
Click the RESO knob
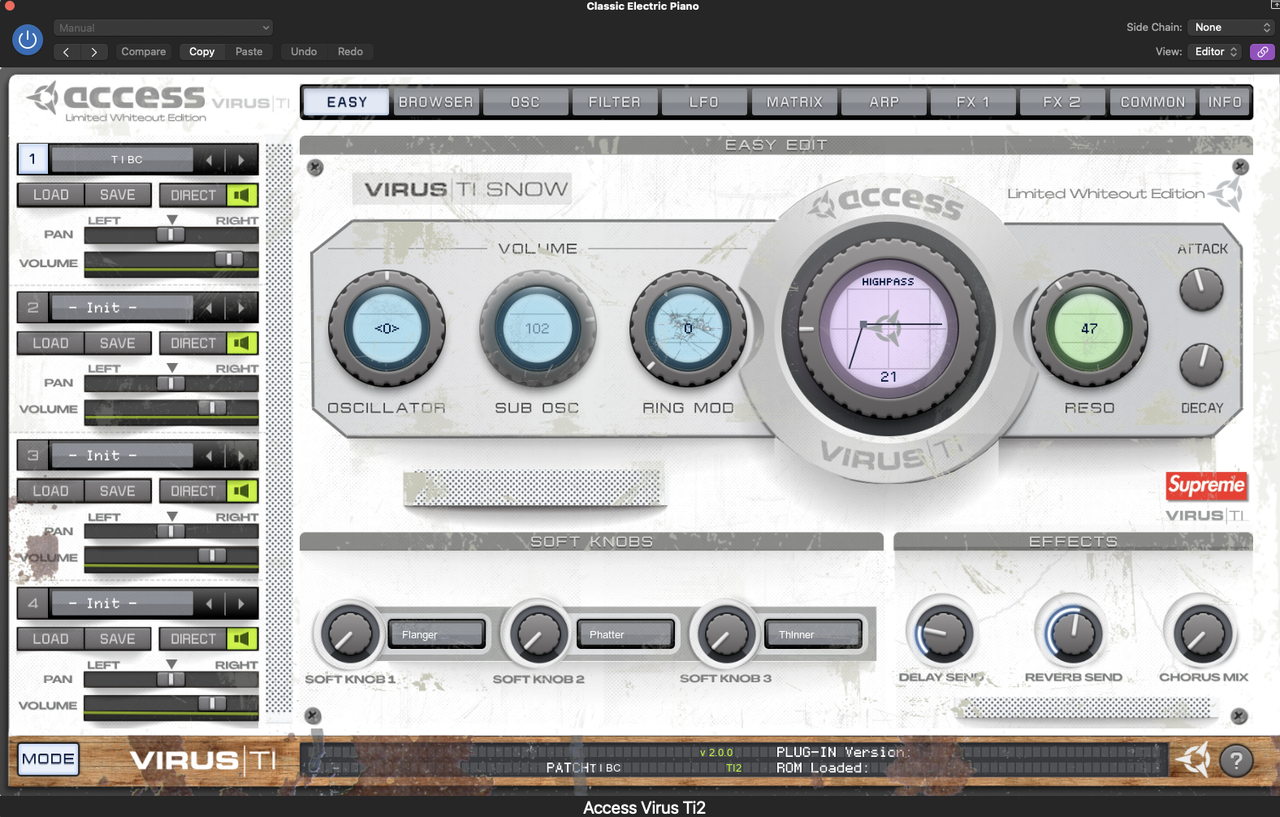pos(1089,328)
